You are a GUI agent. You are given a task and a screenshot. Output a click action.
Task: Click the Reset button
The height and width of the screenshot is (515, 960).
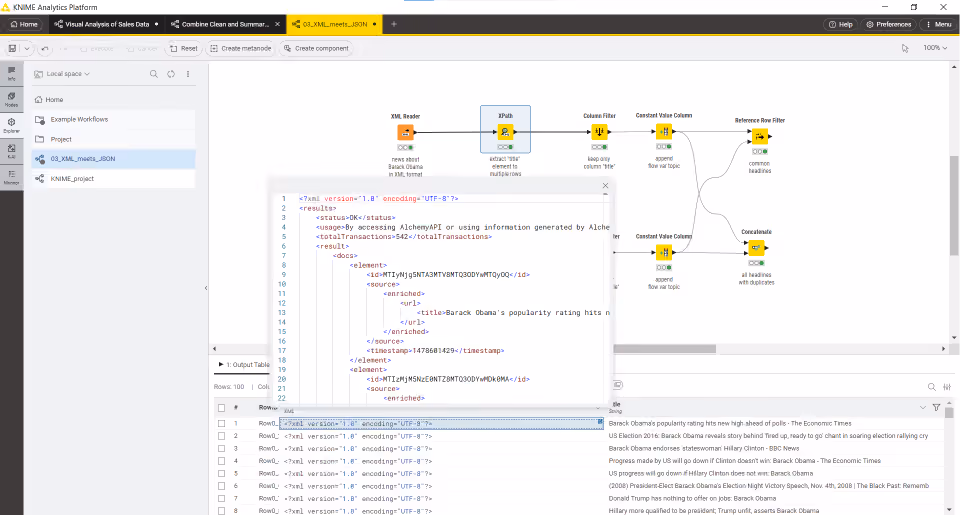tap(184, 48)
